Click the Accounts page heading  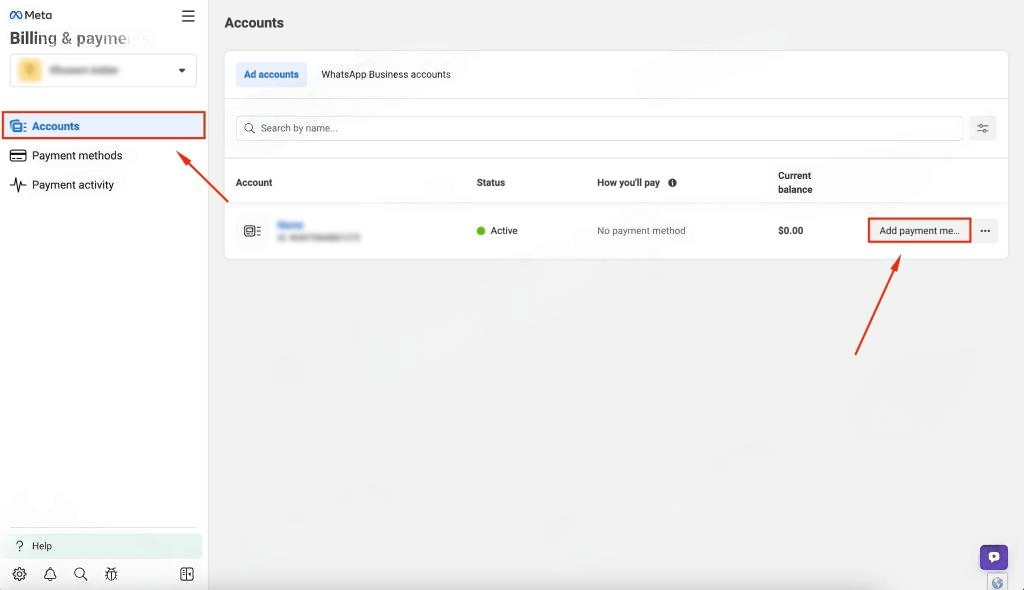[254, 23]
